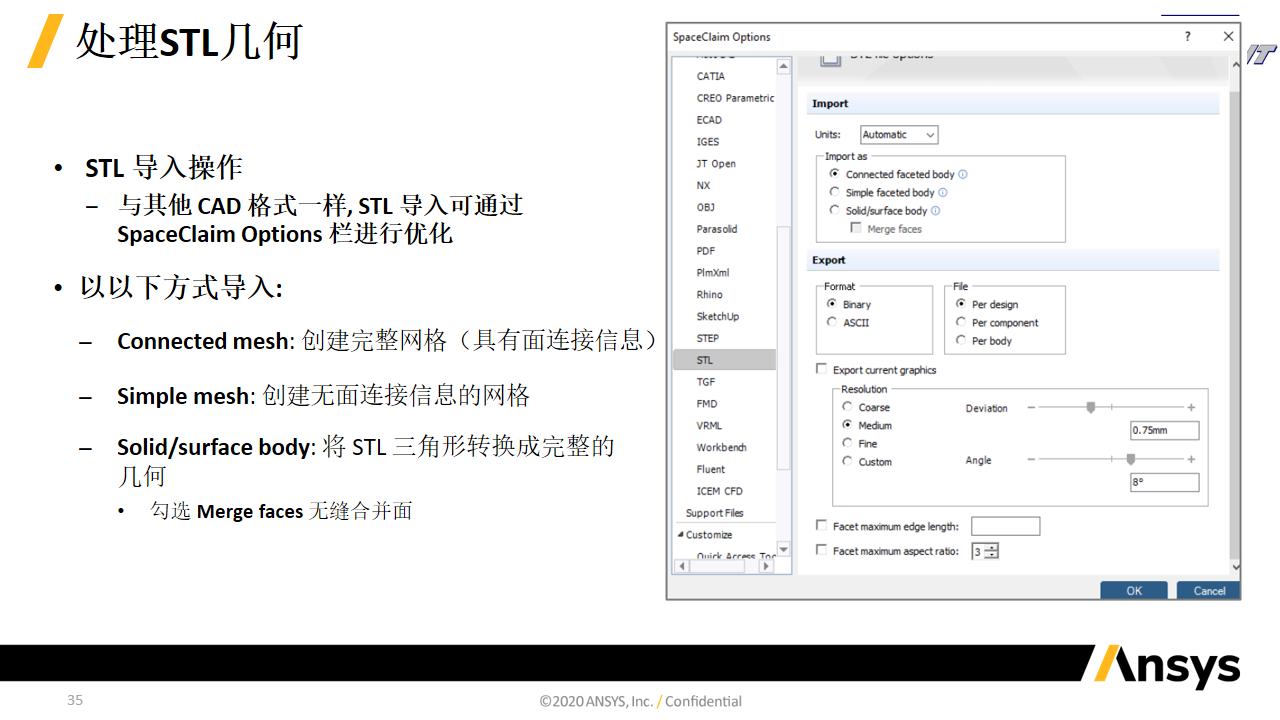The image size is (1280, 720).
Task: Select Custom resolution
Action: point(848,461)
